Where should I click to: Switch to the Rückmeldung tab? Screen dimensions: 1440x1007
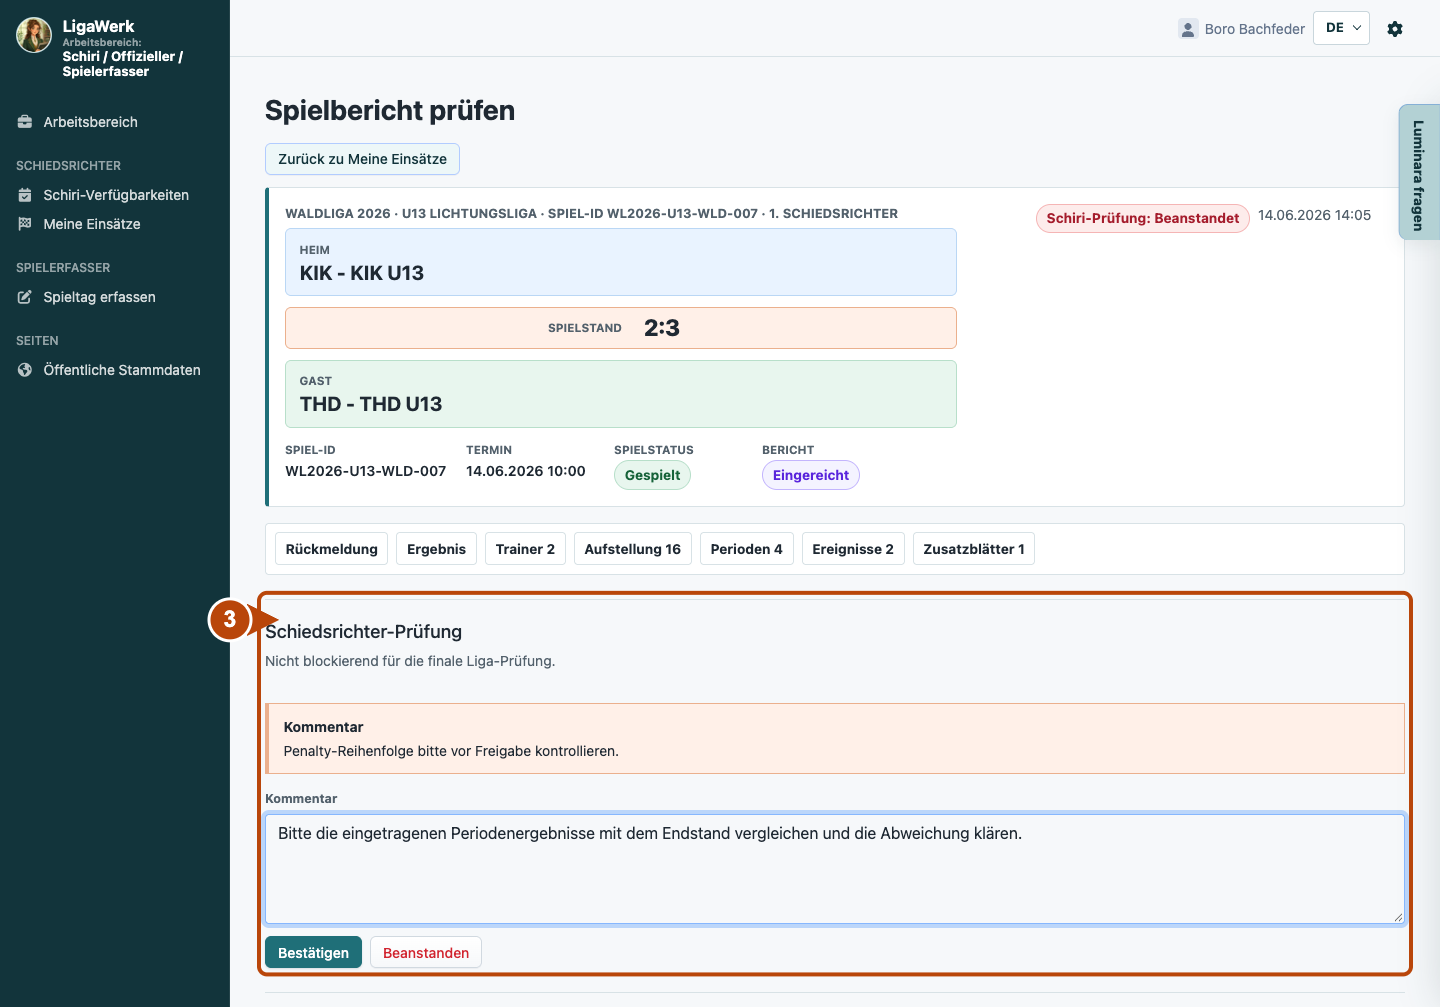pos(332,549)
